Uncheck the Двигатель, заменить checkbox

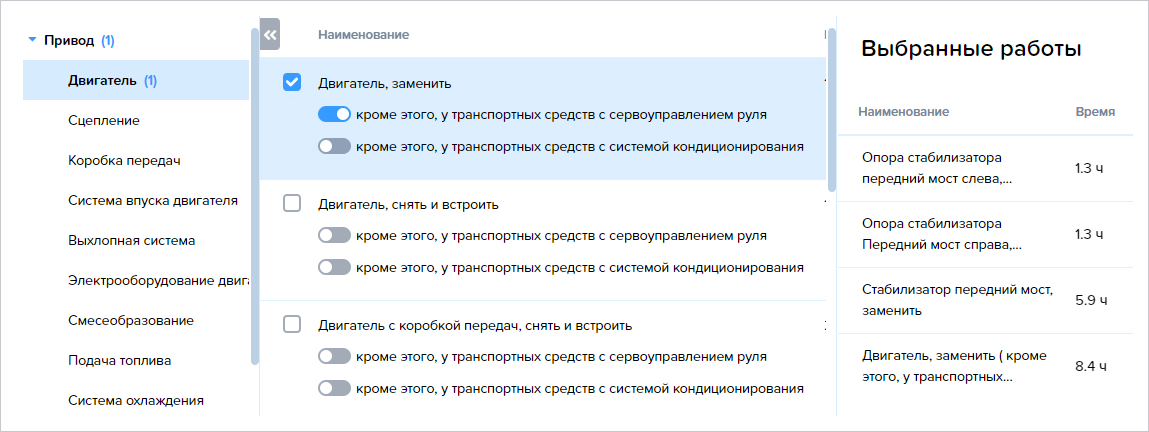[x=292, y=83]
